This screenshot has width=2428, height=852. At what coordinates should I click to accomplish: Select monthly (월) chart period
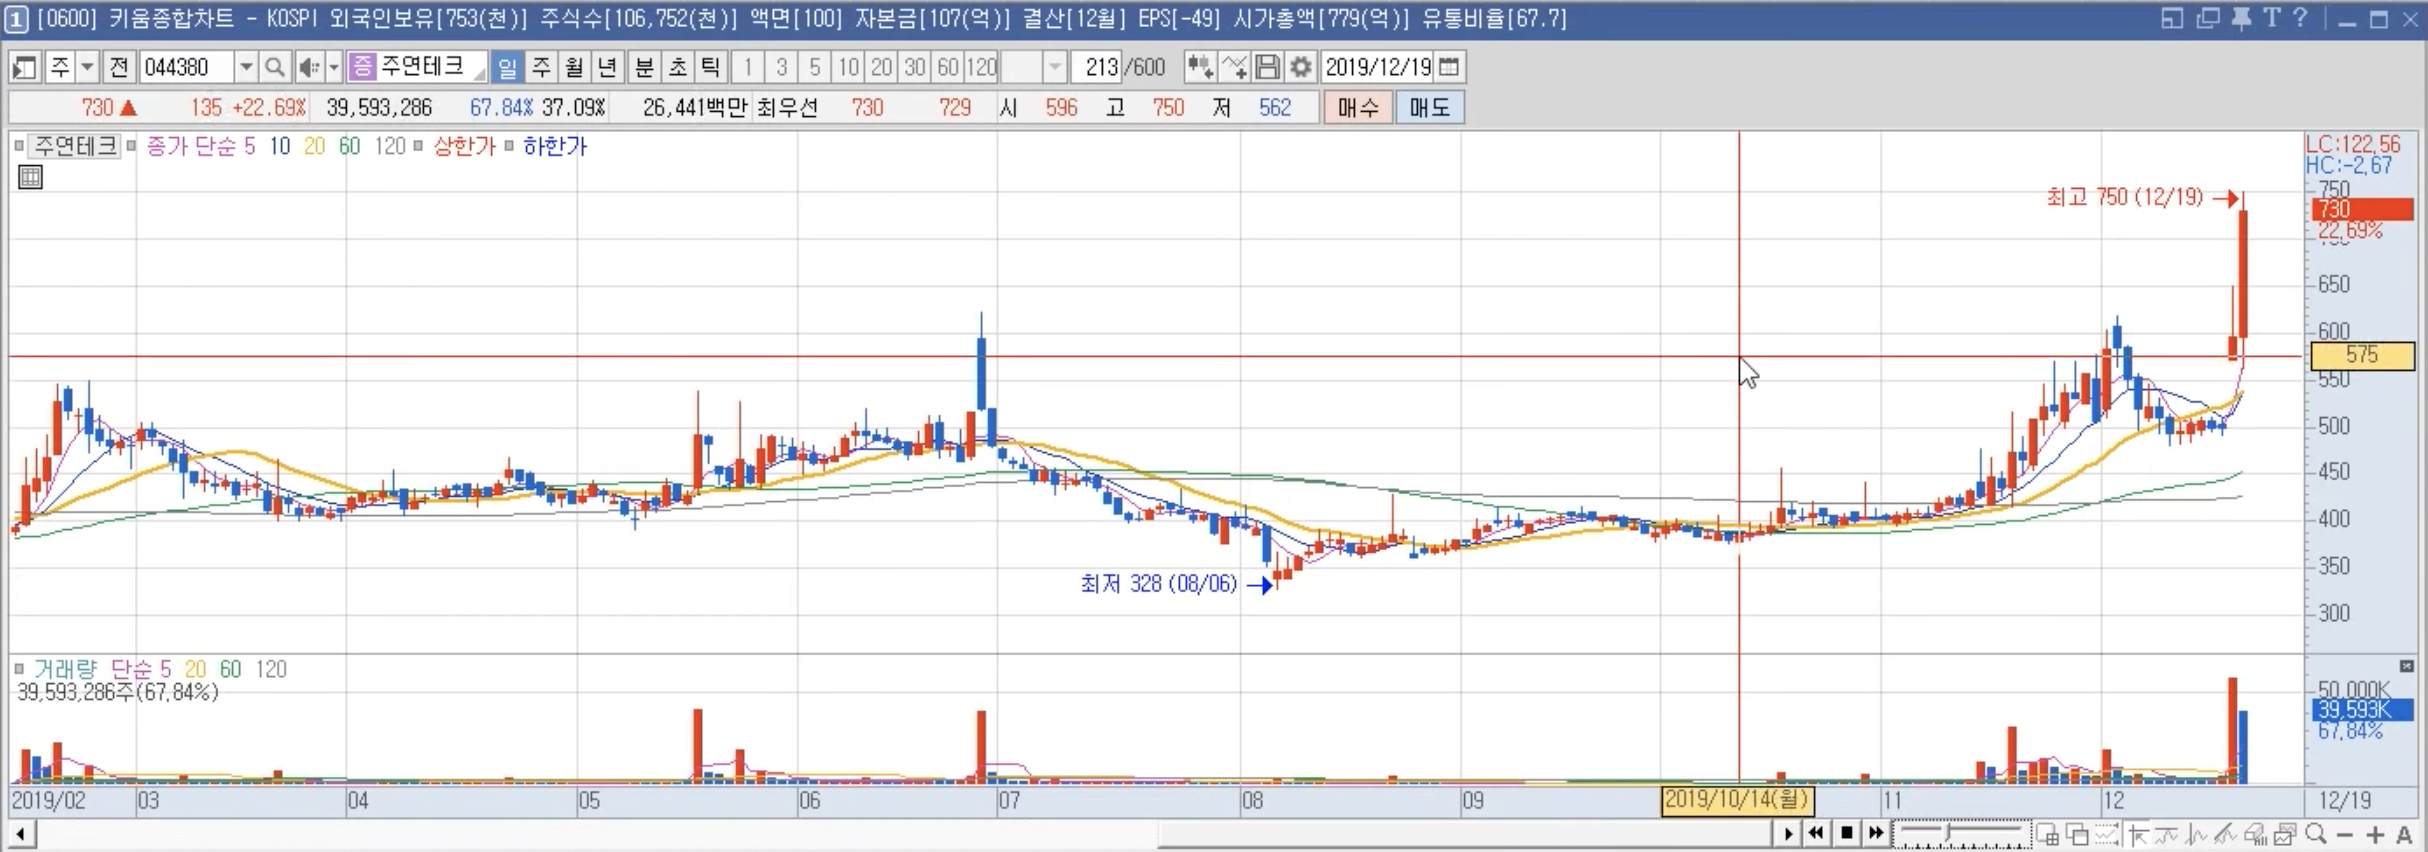point(573,67)
